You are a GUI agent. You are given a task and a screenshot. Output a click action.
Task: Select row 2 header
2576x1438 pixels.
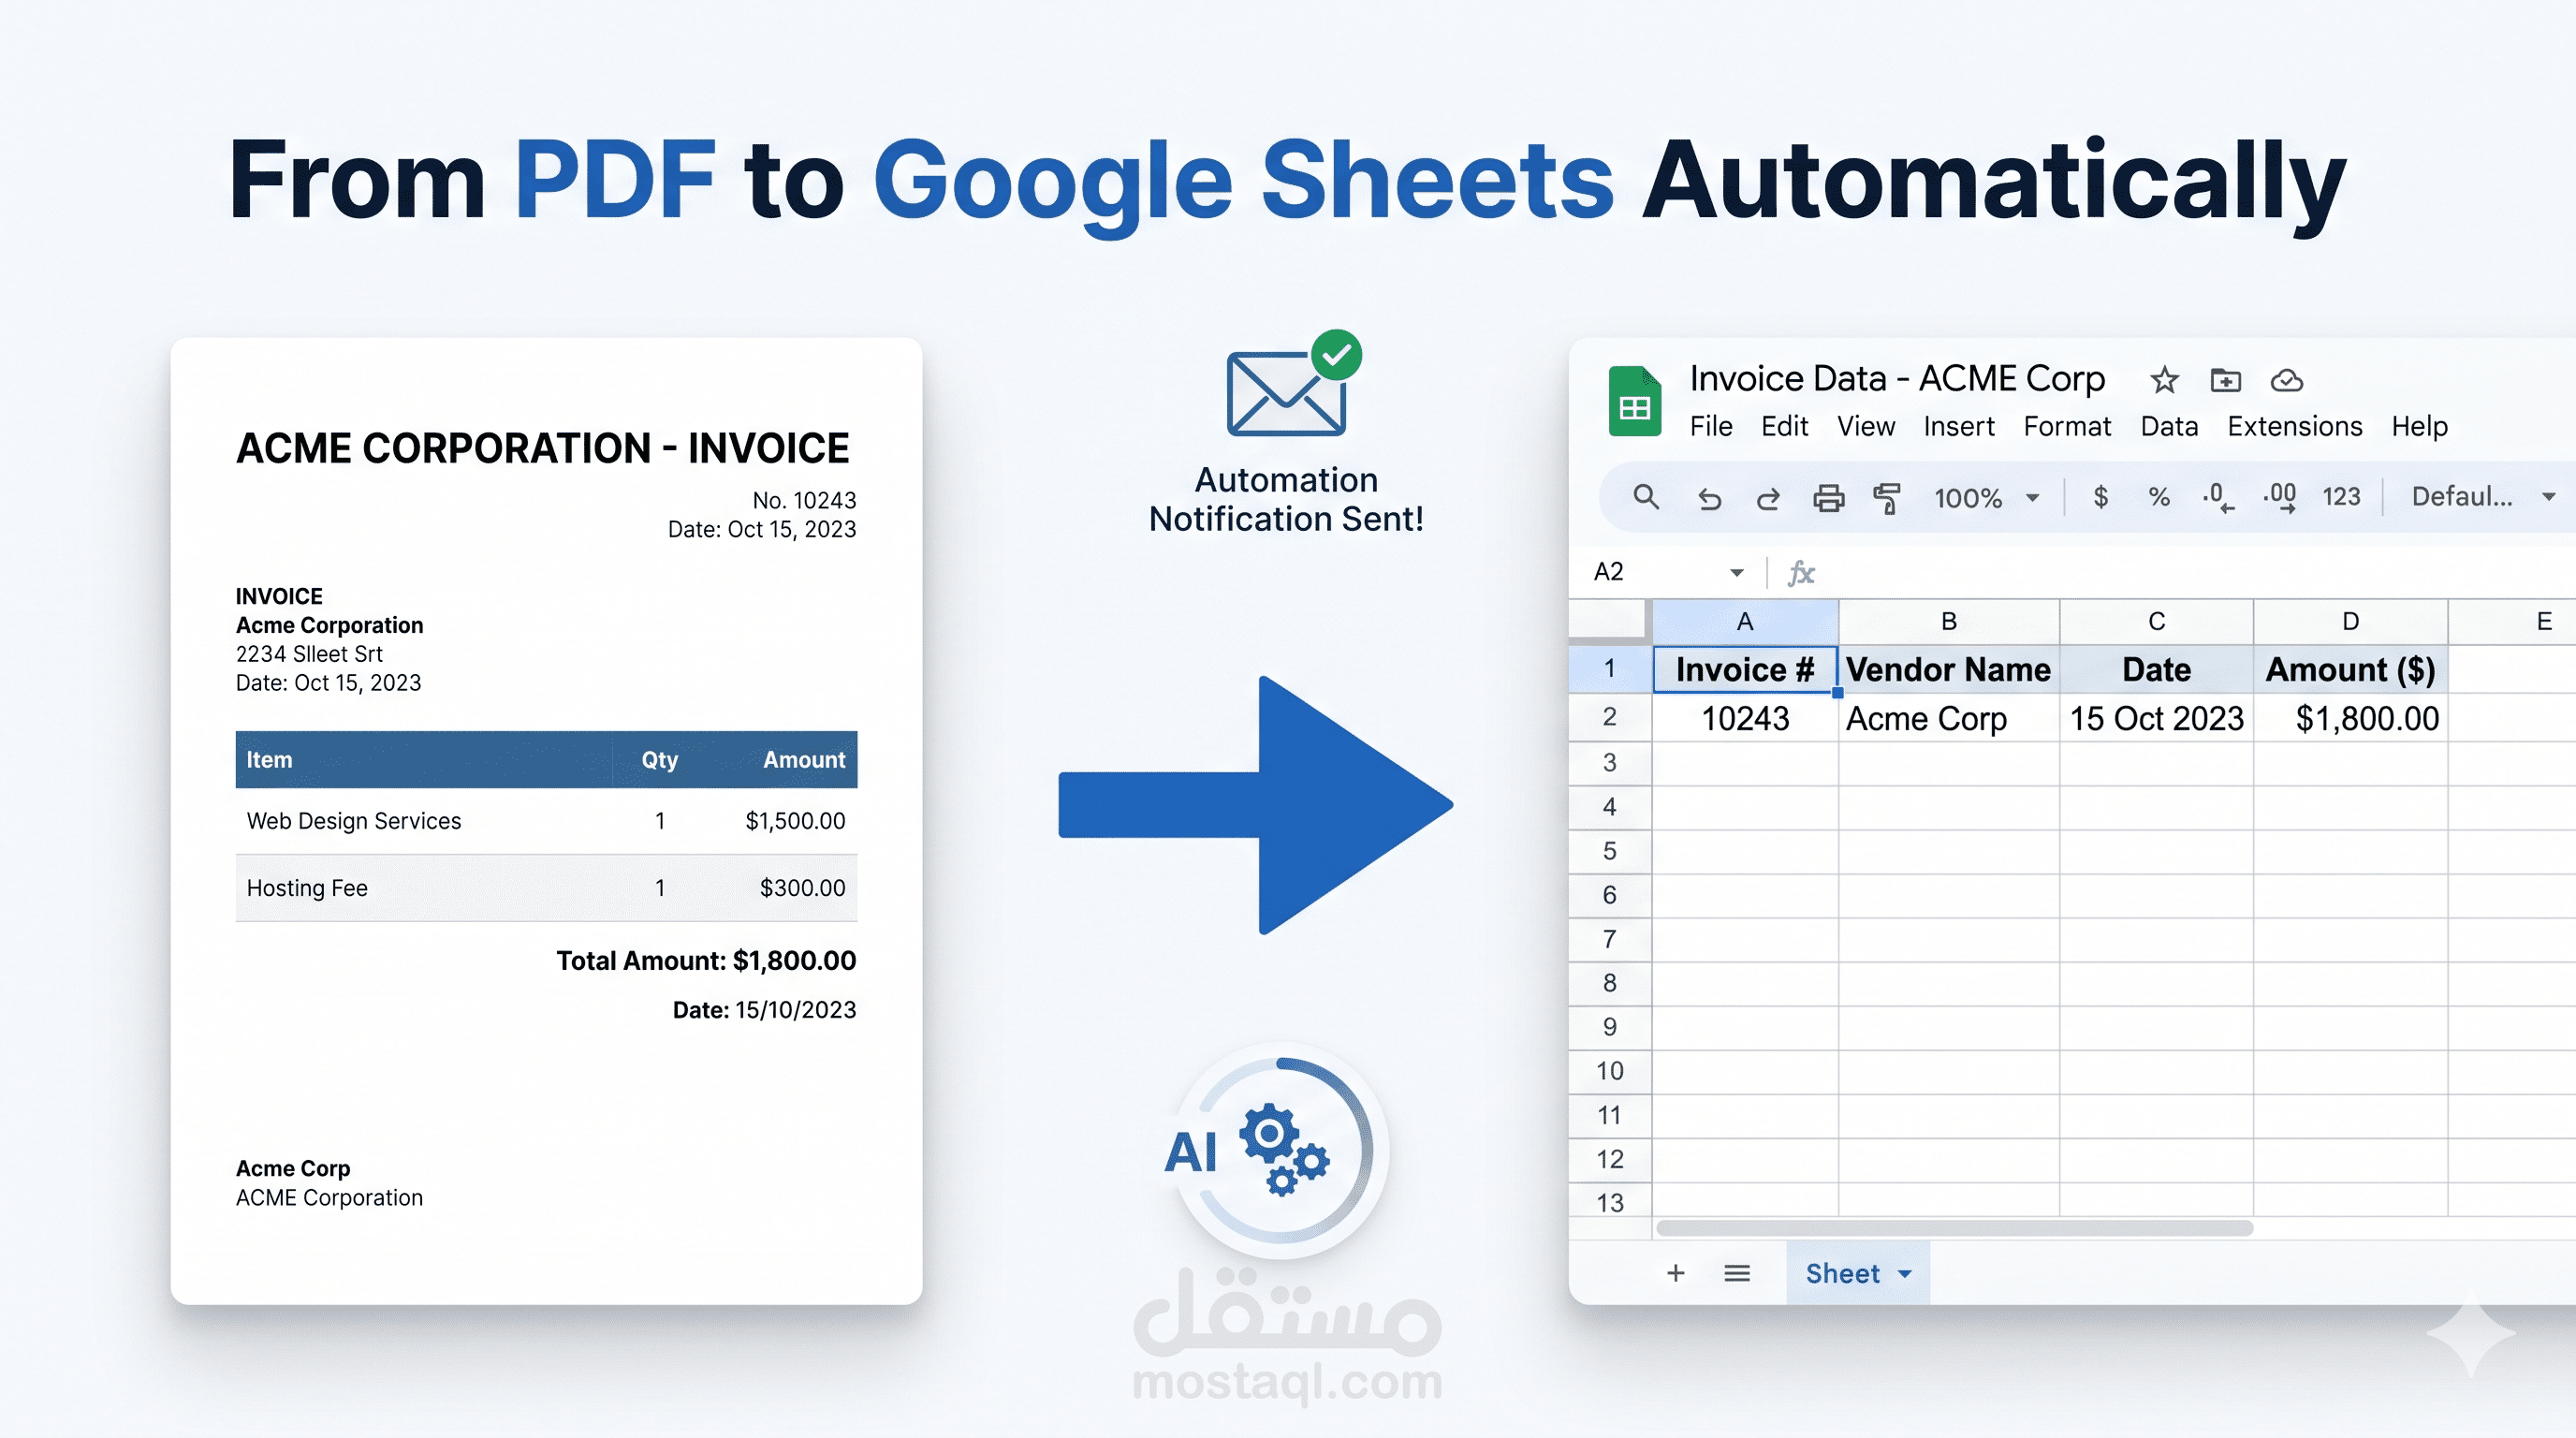click(x=1610, y=717)
